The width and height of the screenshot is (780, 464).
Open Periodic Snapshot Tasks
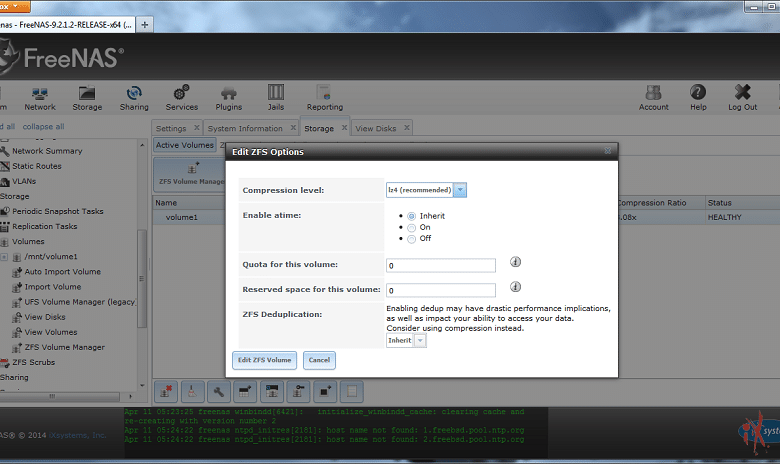click(x=58, y=211)
